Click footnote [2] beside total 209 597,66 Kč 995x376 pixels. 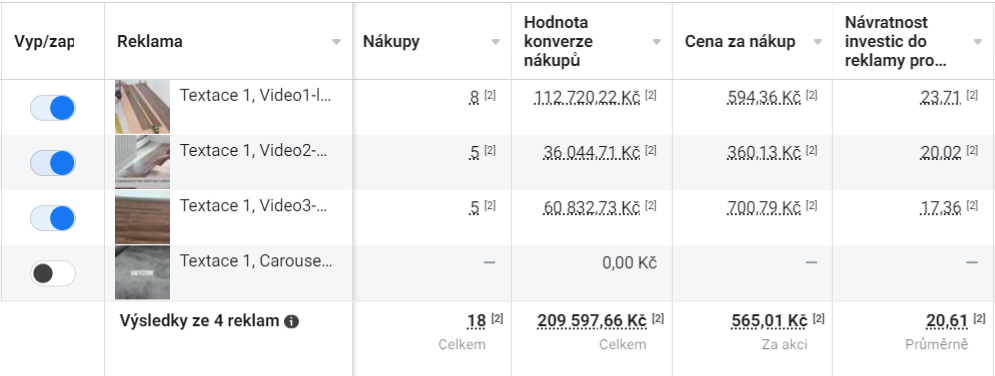click(x=658, y=318)
